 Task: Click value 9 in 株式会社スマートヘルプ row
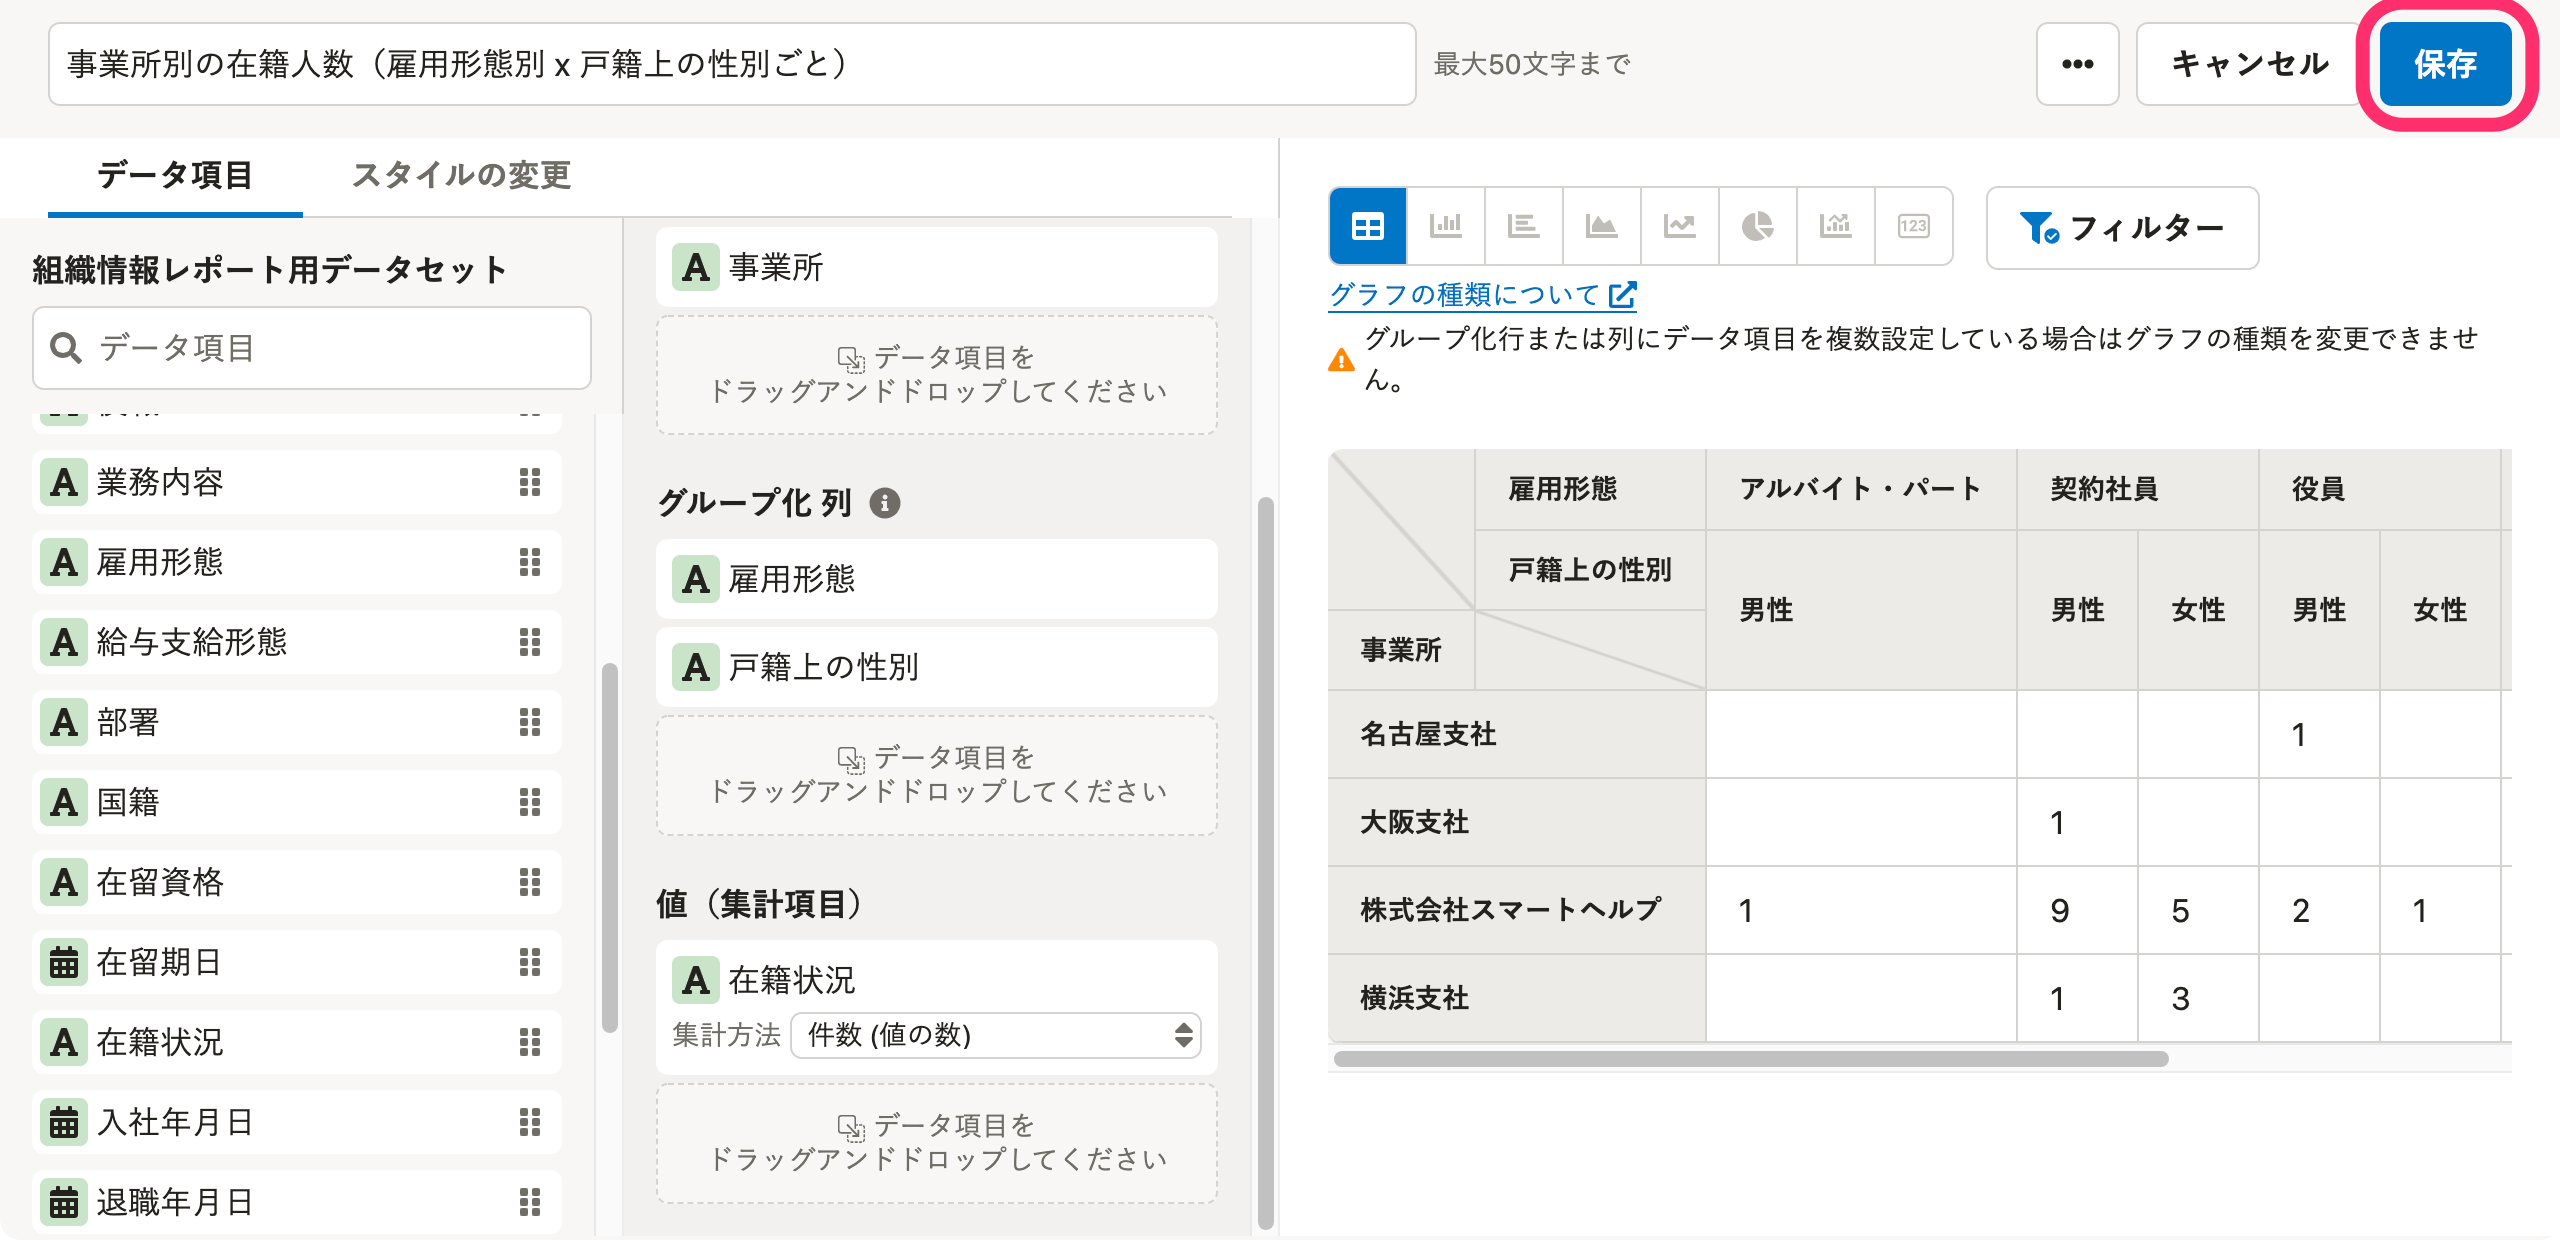click(2077, 911)
